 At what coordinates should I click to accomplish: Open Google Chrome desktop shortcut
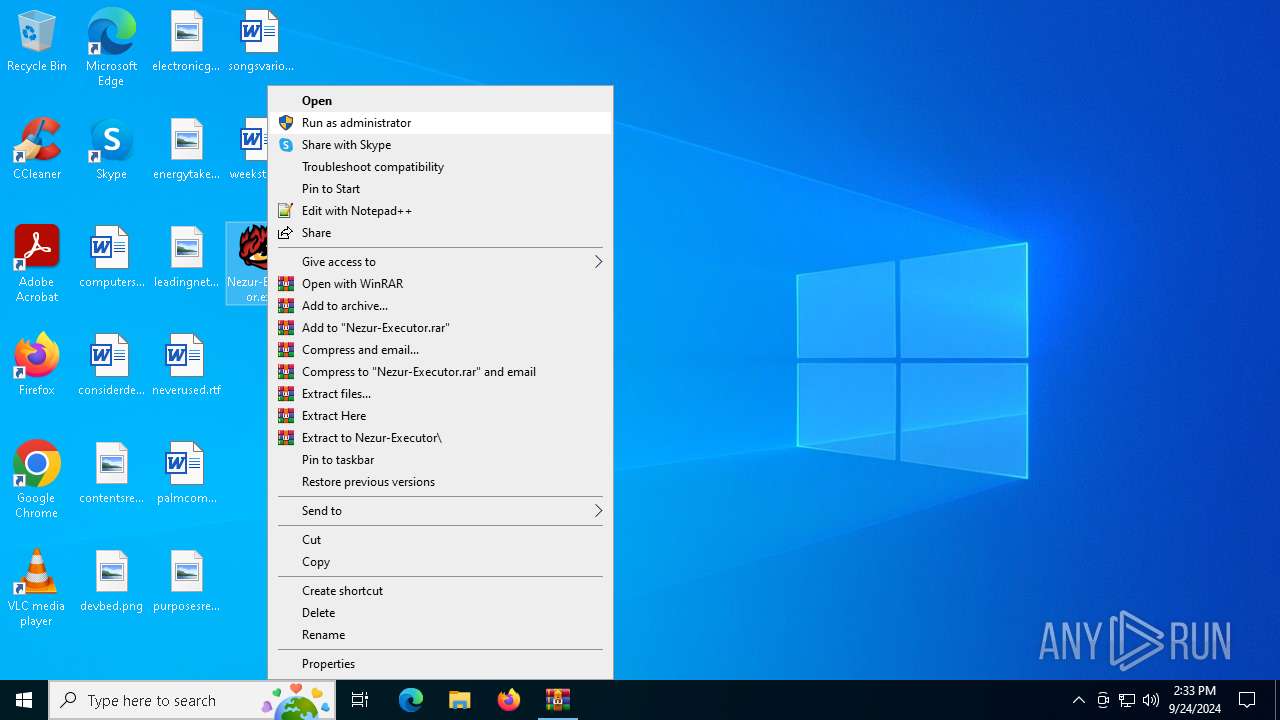[x=37, y=480]
